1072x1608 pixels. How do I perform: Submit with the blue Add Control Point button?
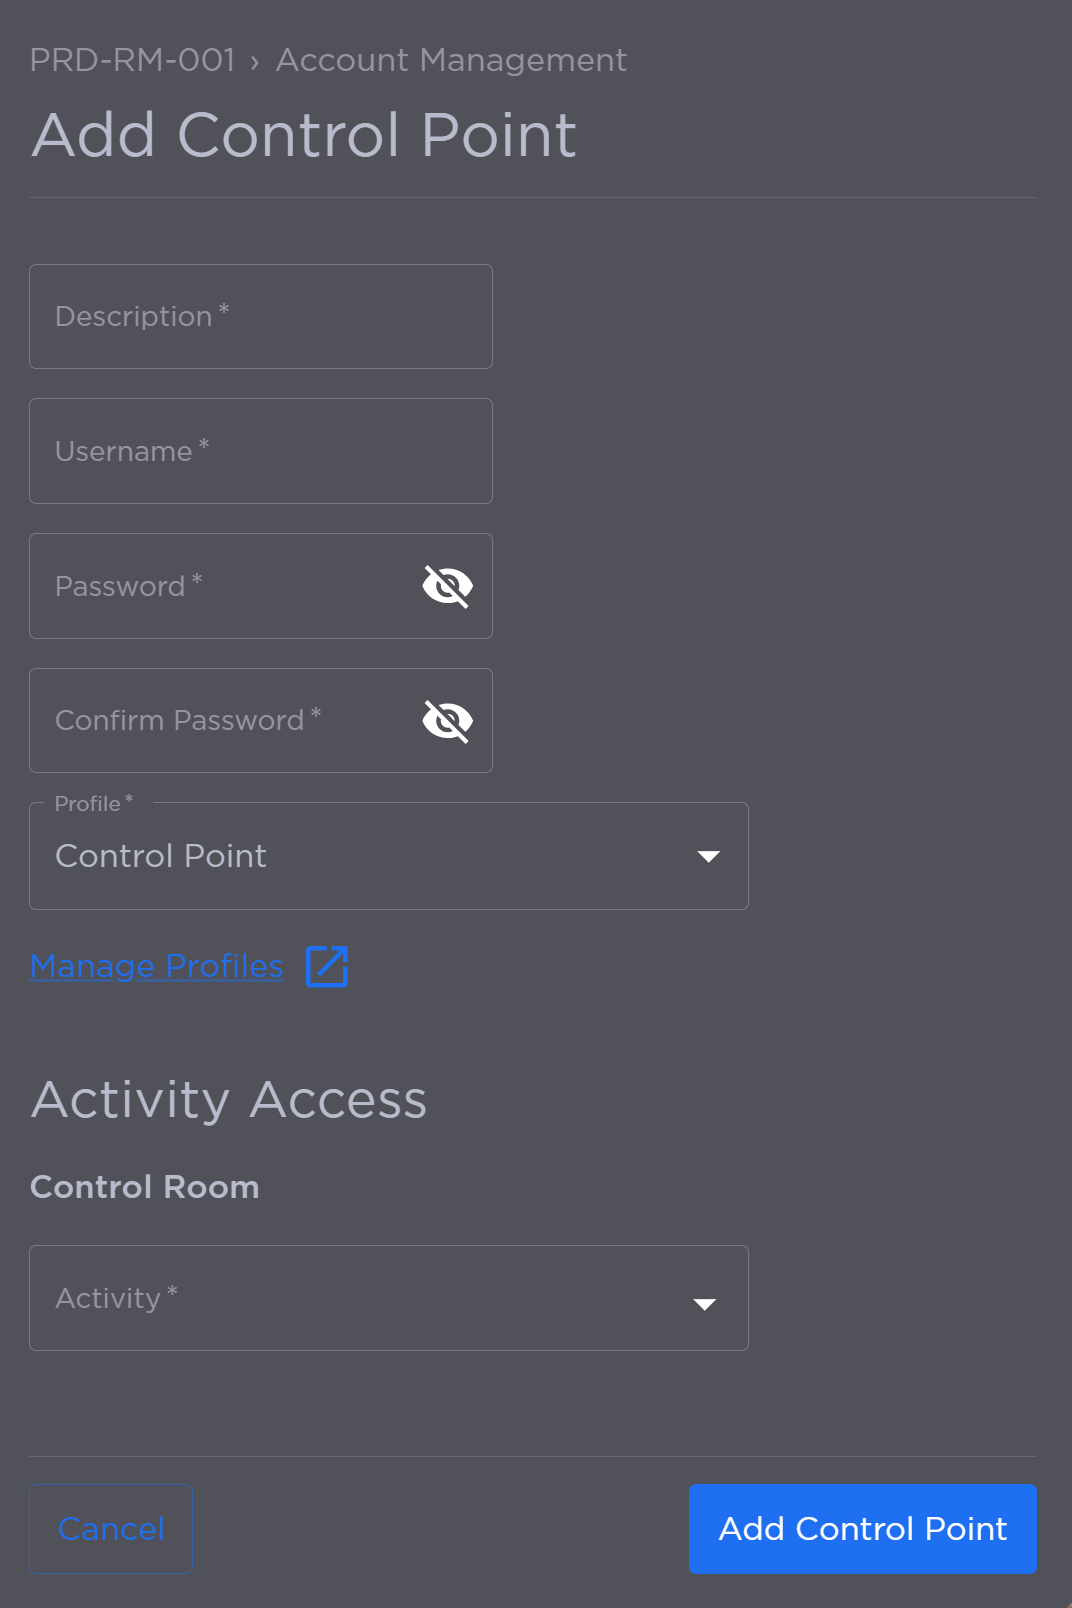click(x=862, y=1528)
